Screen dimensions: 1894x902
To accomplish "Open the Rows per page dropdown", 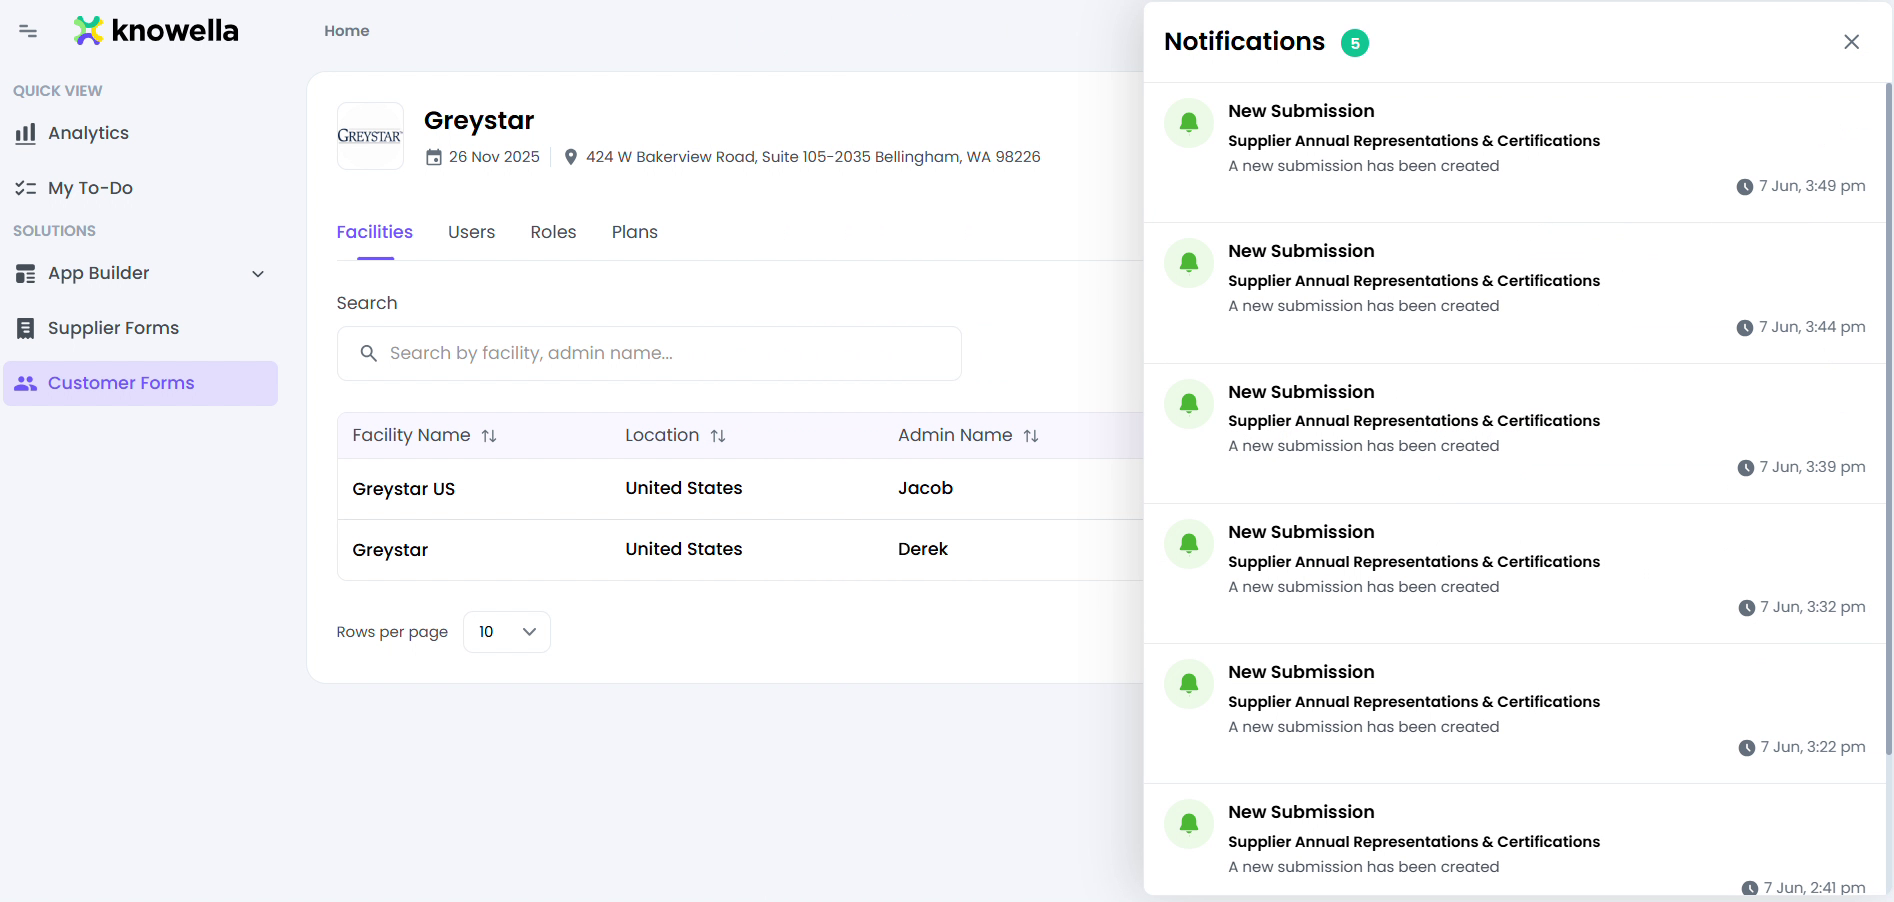I will (x=507, y=632).
